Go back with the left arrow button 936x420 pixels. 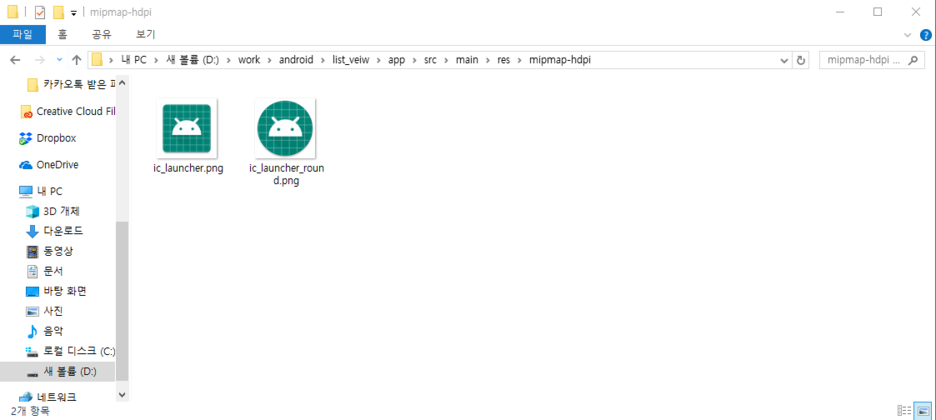tap(15, 60)
